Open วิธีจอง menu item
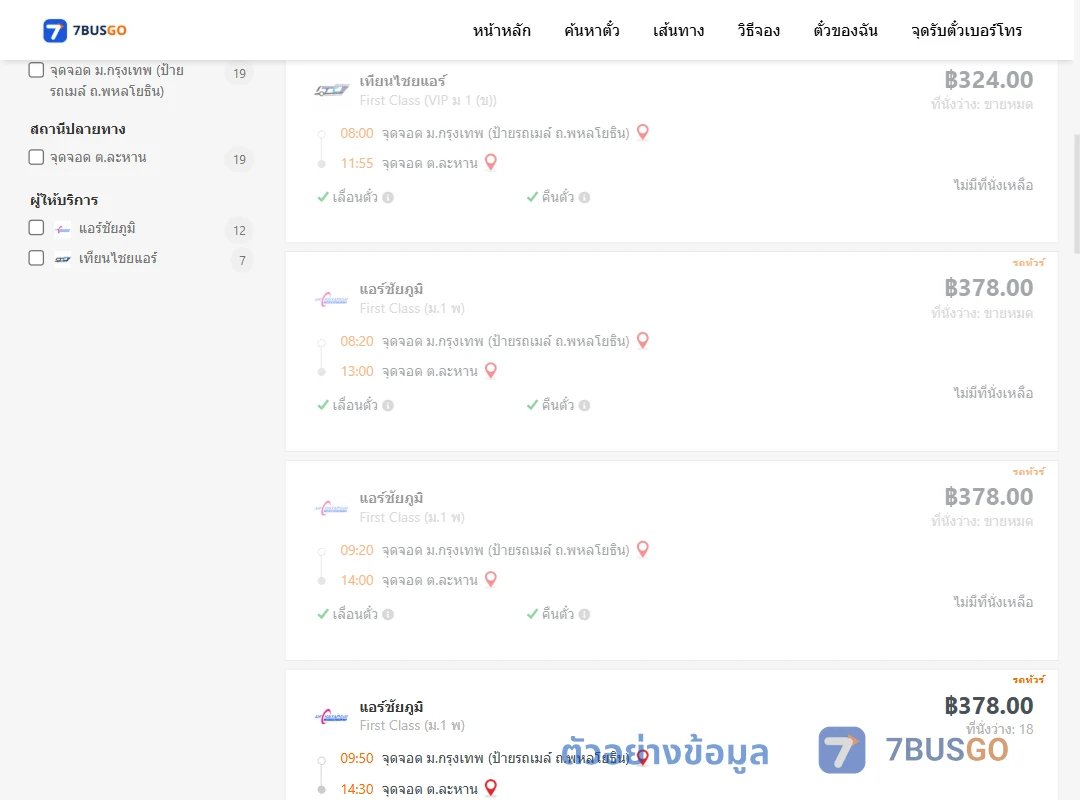 click(758, 30)
